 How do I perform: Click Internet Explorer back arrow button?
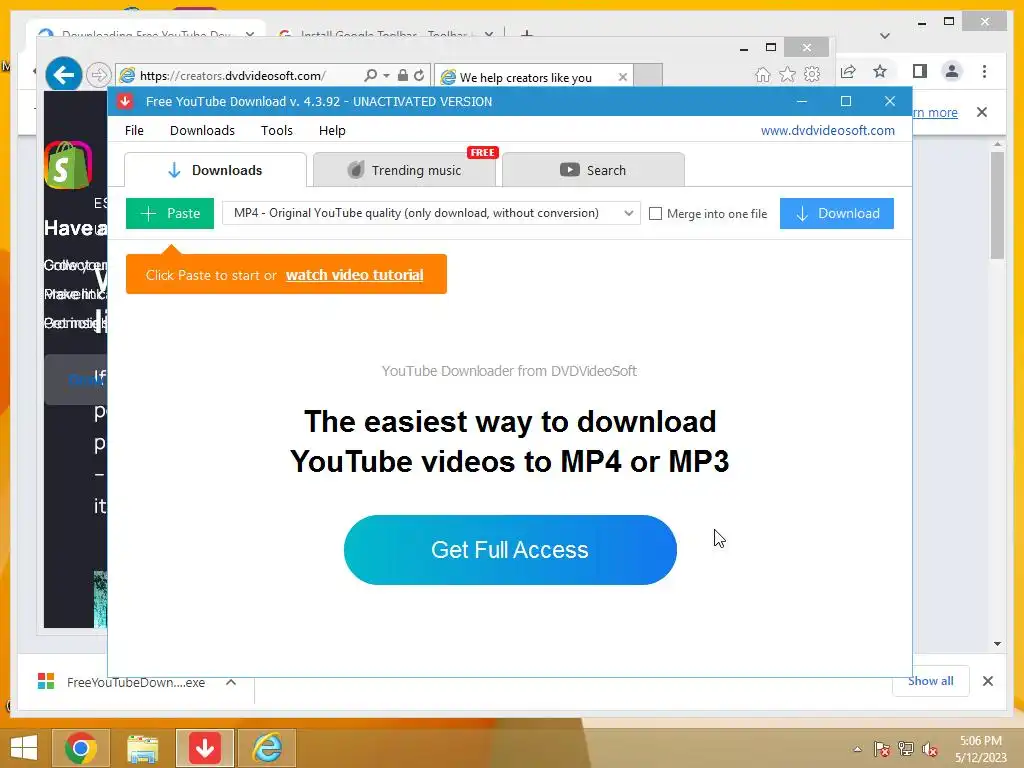(63, 75)
